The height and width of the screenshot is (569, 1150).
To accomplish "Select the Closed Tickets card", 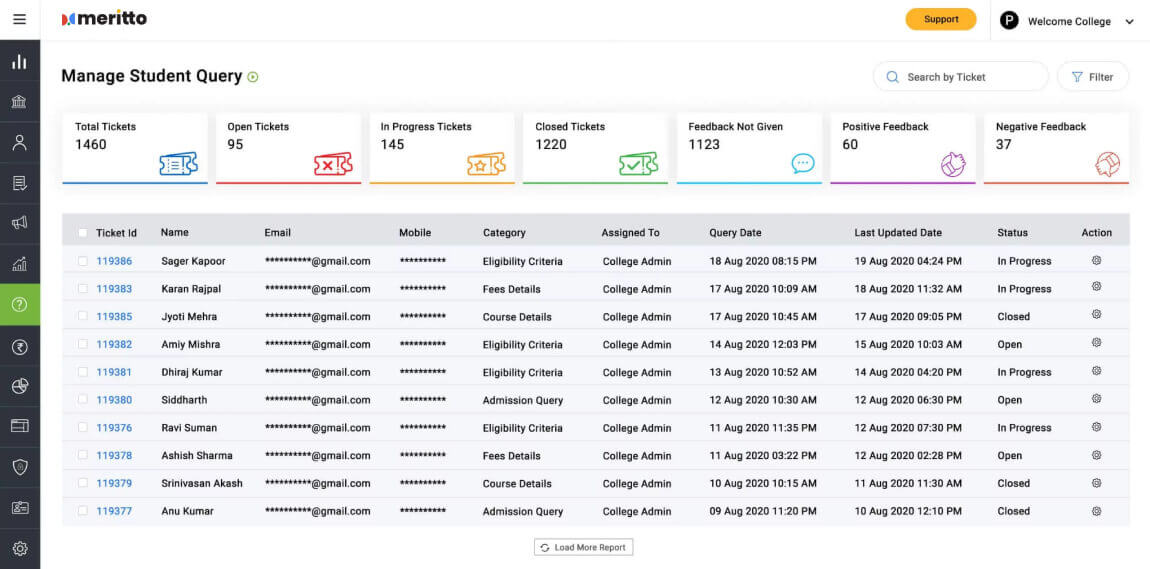I will click(x=595, y=148).
